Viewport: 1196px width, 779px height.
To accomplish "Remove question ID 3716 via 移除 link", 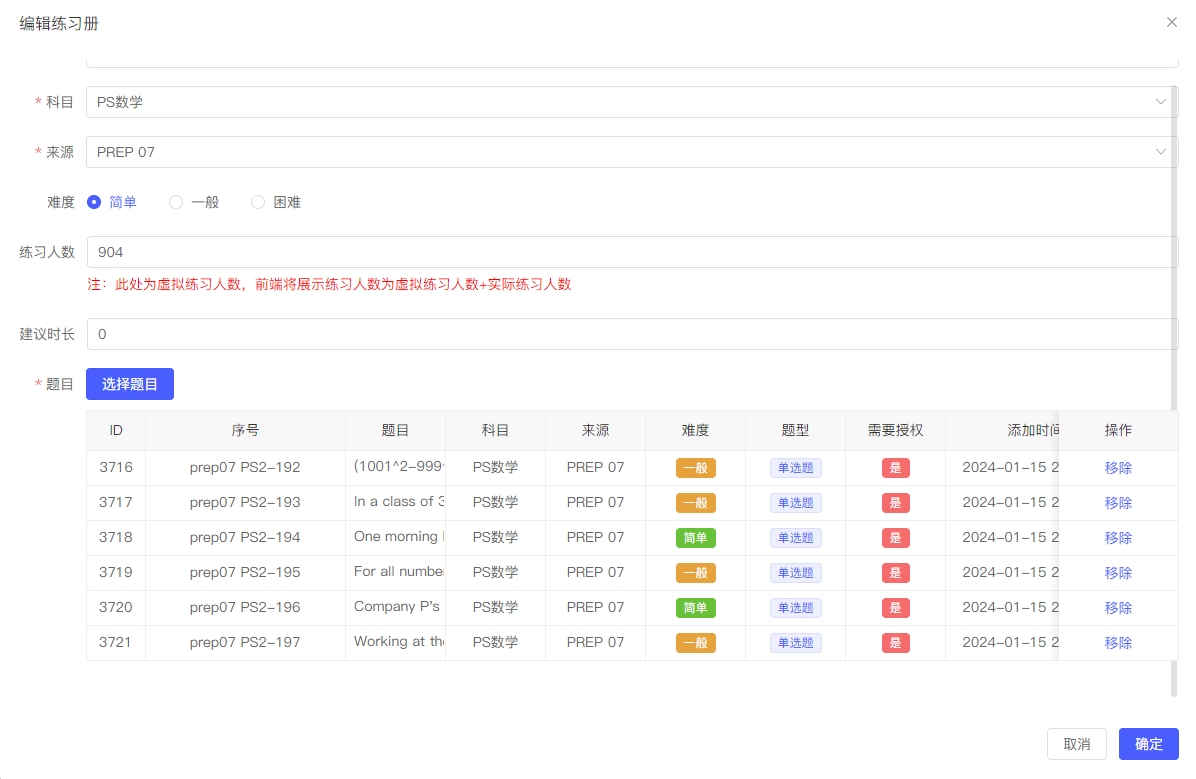I will click(x=1118, y=467).
